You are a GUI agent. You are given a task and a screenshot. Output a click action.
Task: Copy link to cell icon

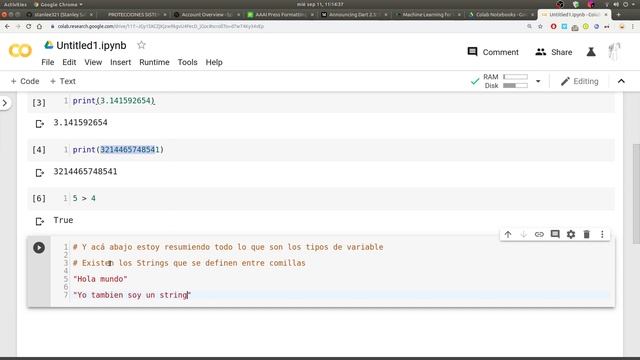point(539,234)
